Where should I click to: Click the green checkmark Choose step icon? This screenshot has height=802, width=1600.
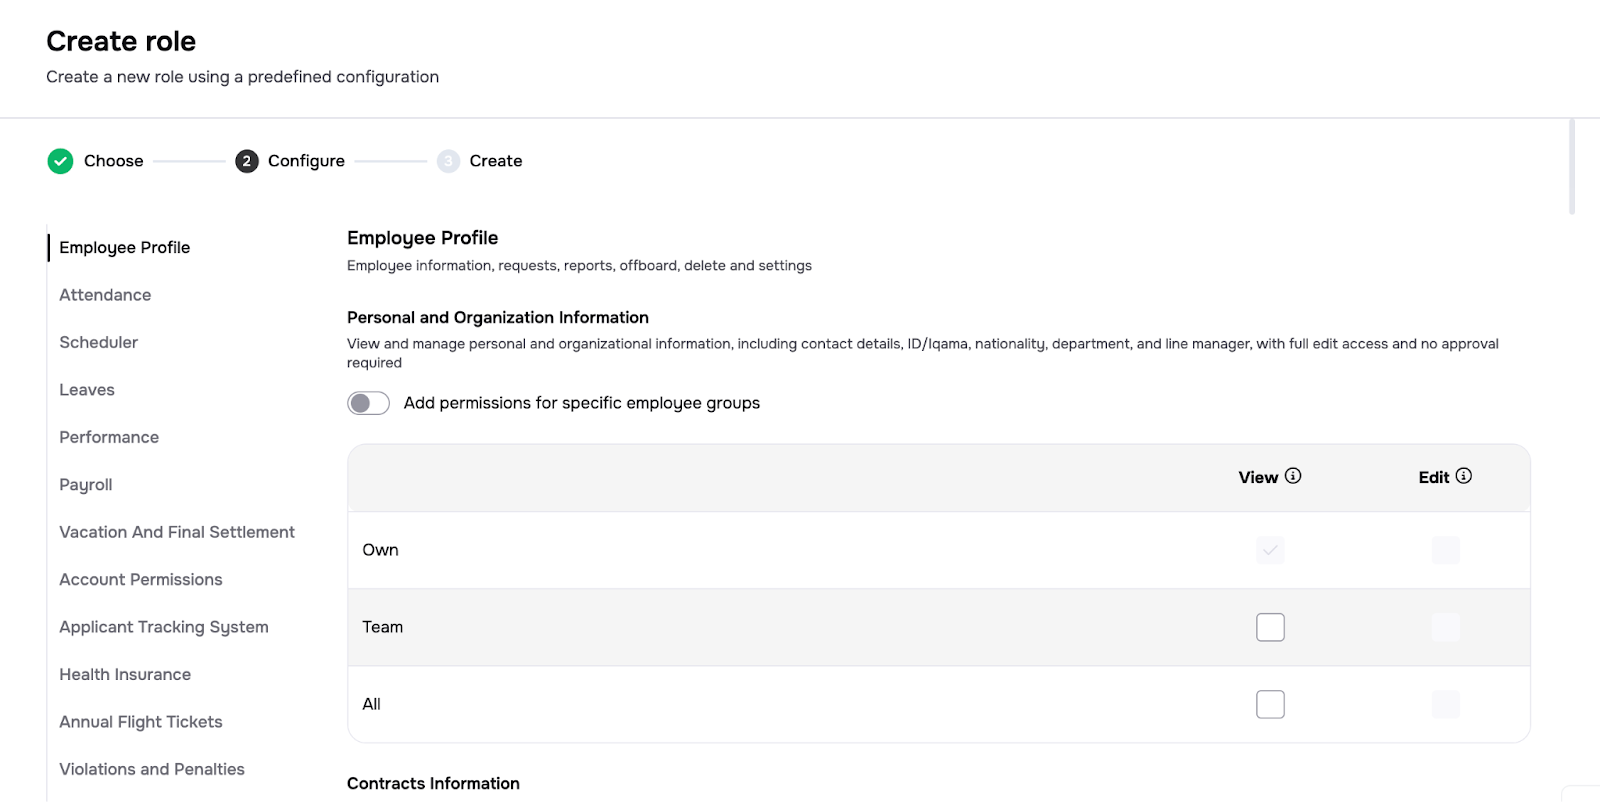(x=60, y=161)
